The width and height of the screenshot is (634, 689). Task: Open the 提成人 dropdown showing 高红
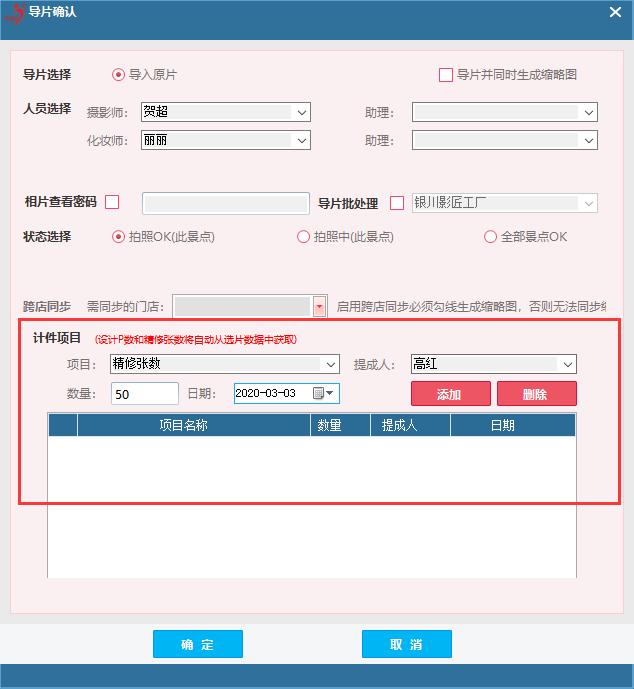[494, 364]
